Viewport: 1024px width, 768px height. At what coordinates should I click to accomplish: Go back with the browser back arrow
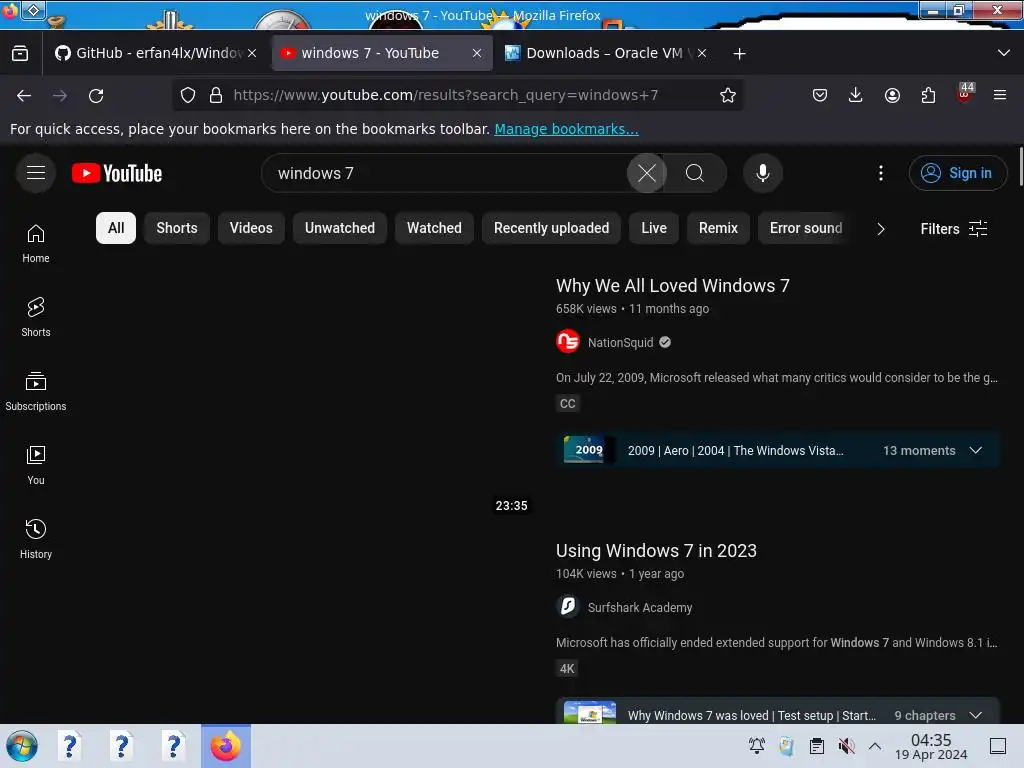pyautogui.click(x=24, y=95)
